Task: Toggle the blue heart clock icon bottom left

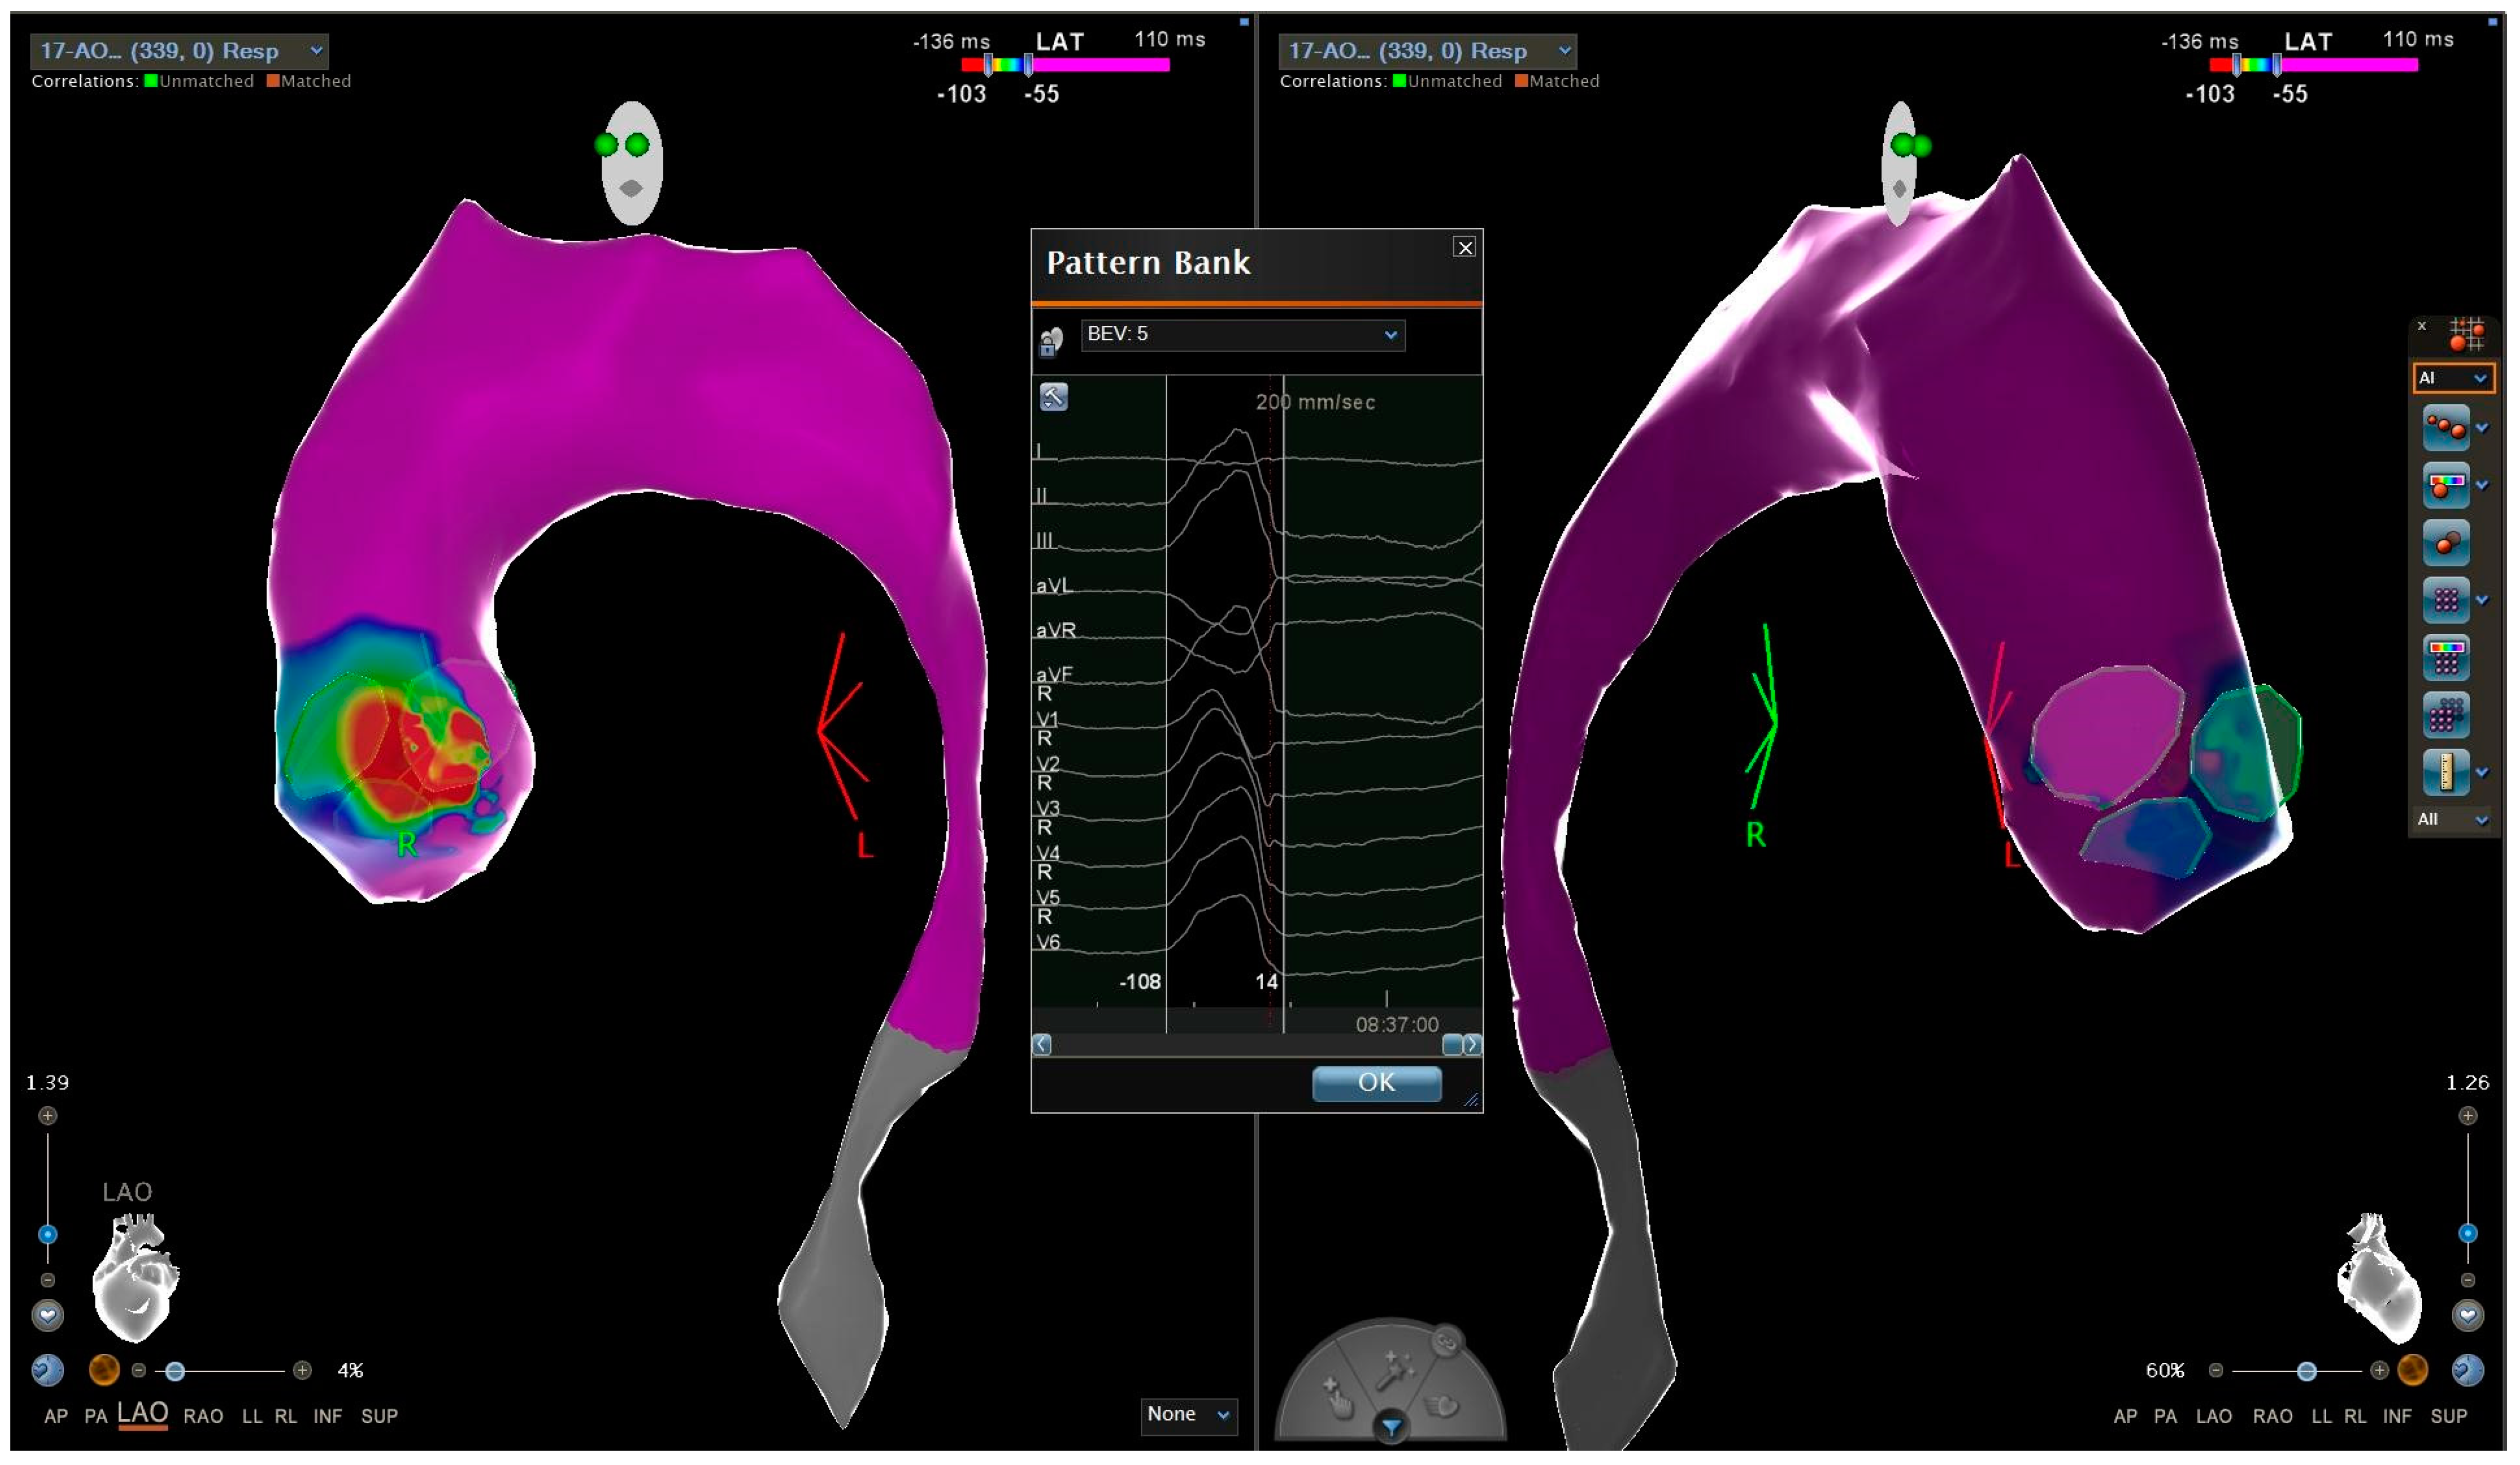Action: click(x=47, y=1369)
